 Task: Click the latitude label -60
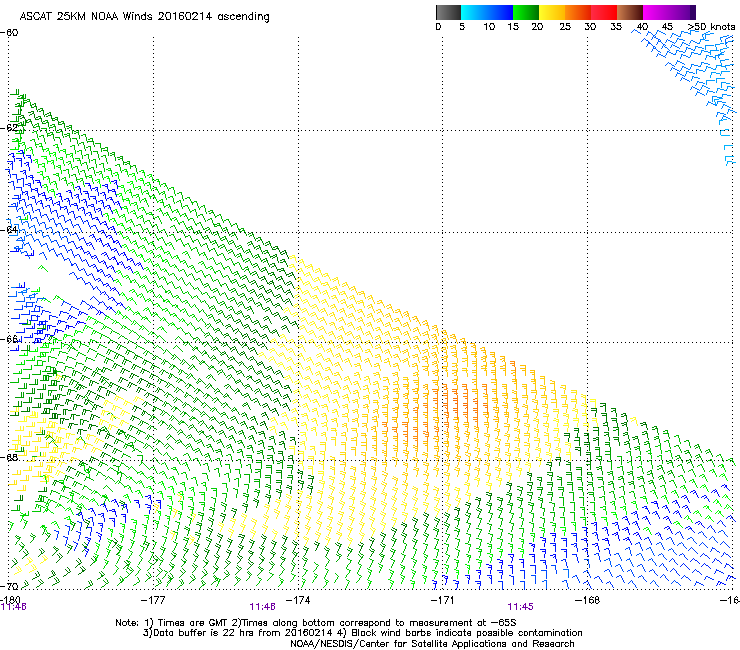9,33
